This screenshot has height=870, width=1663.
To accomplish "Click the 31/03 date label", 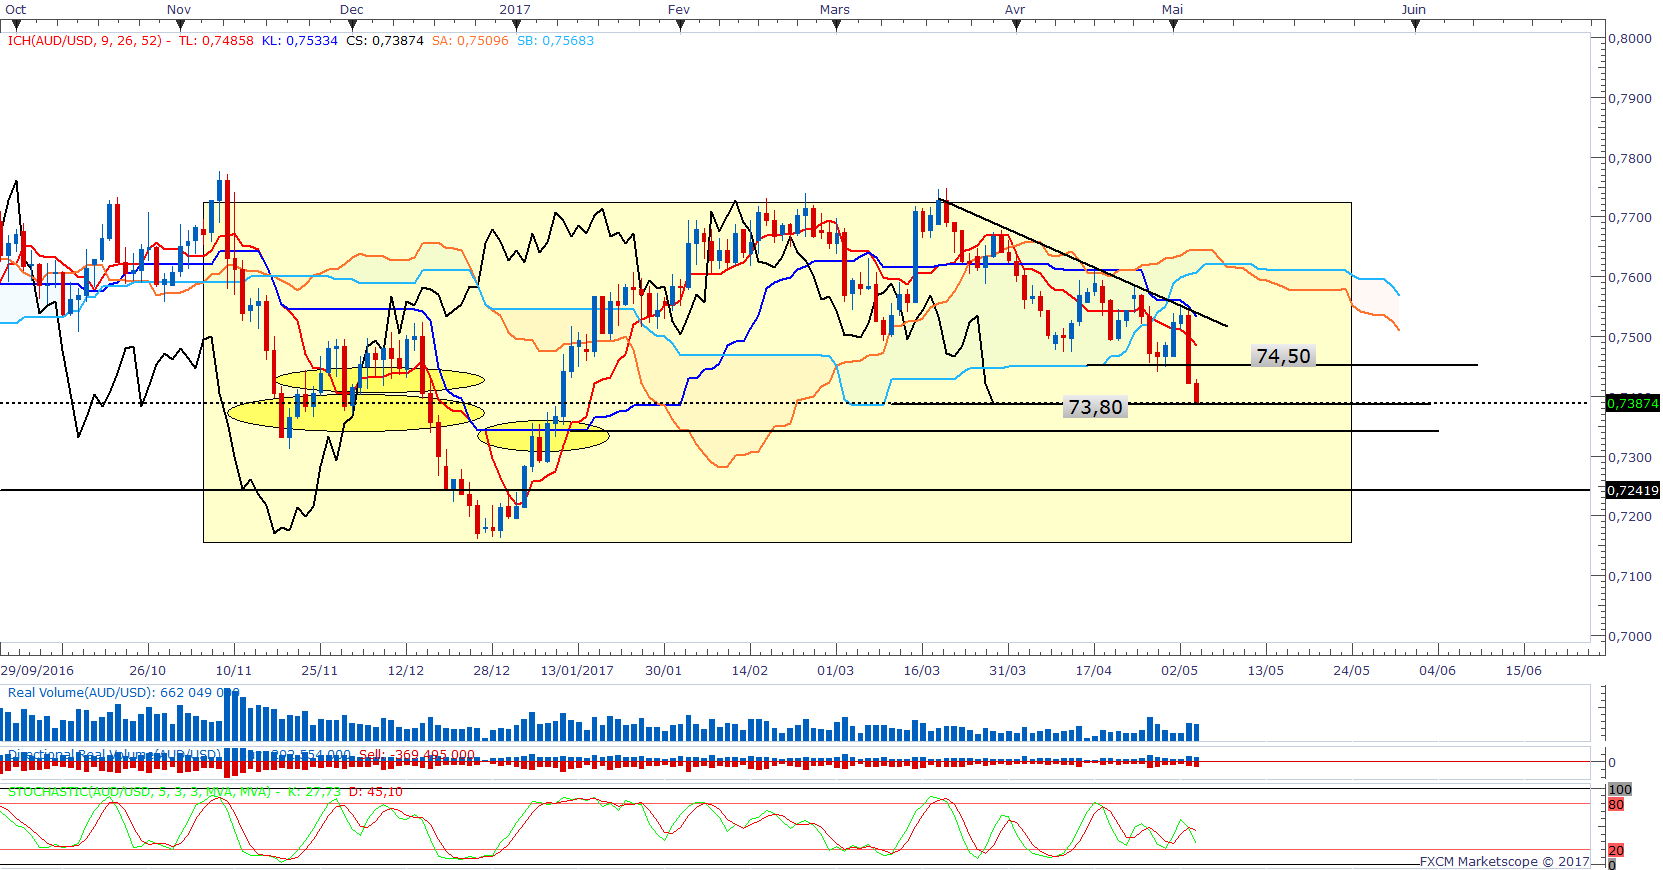I will point(1008,671).
